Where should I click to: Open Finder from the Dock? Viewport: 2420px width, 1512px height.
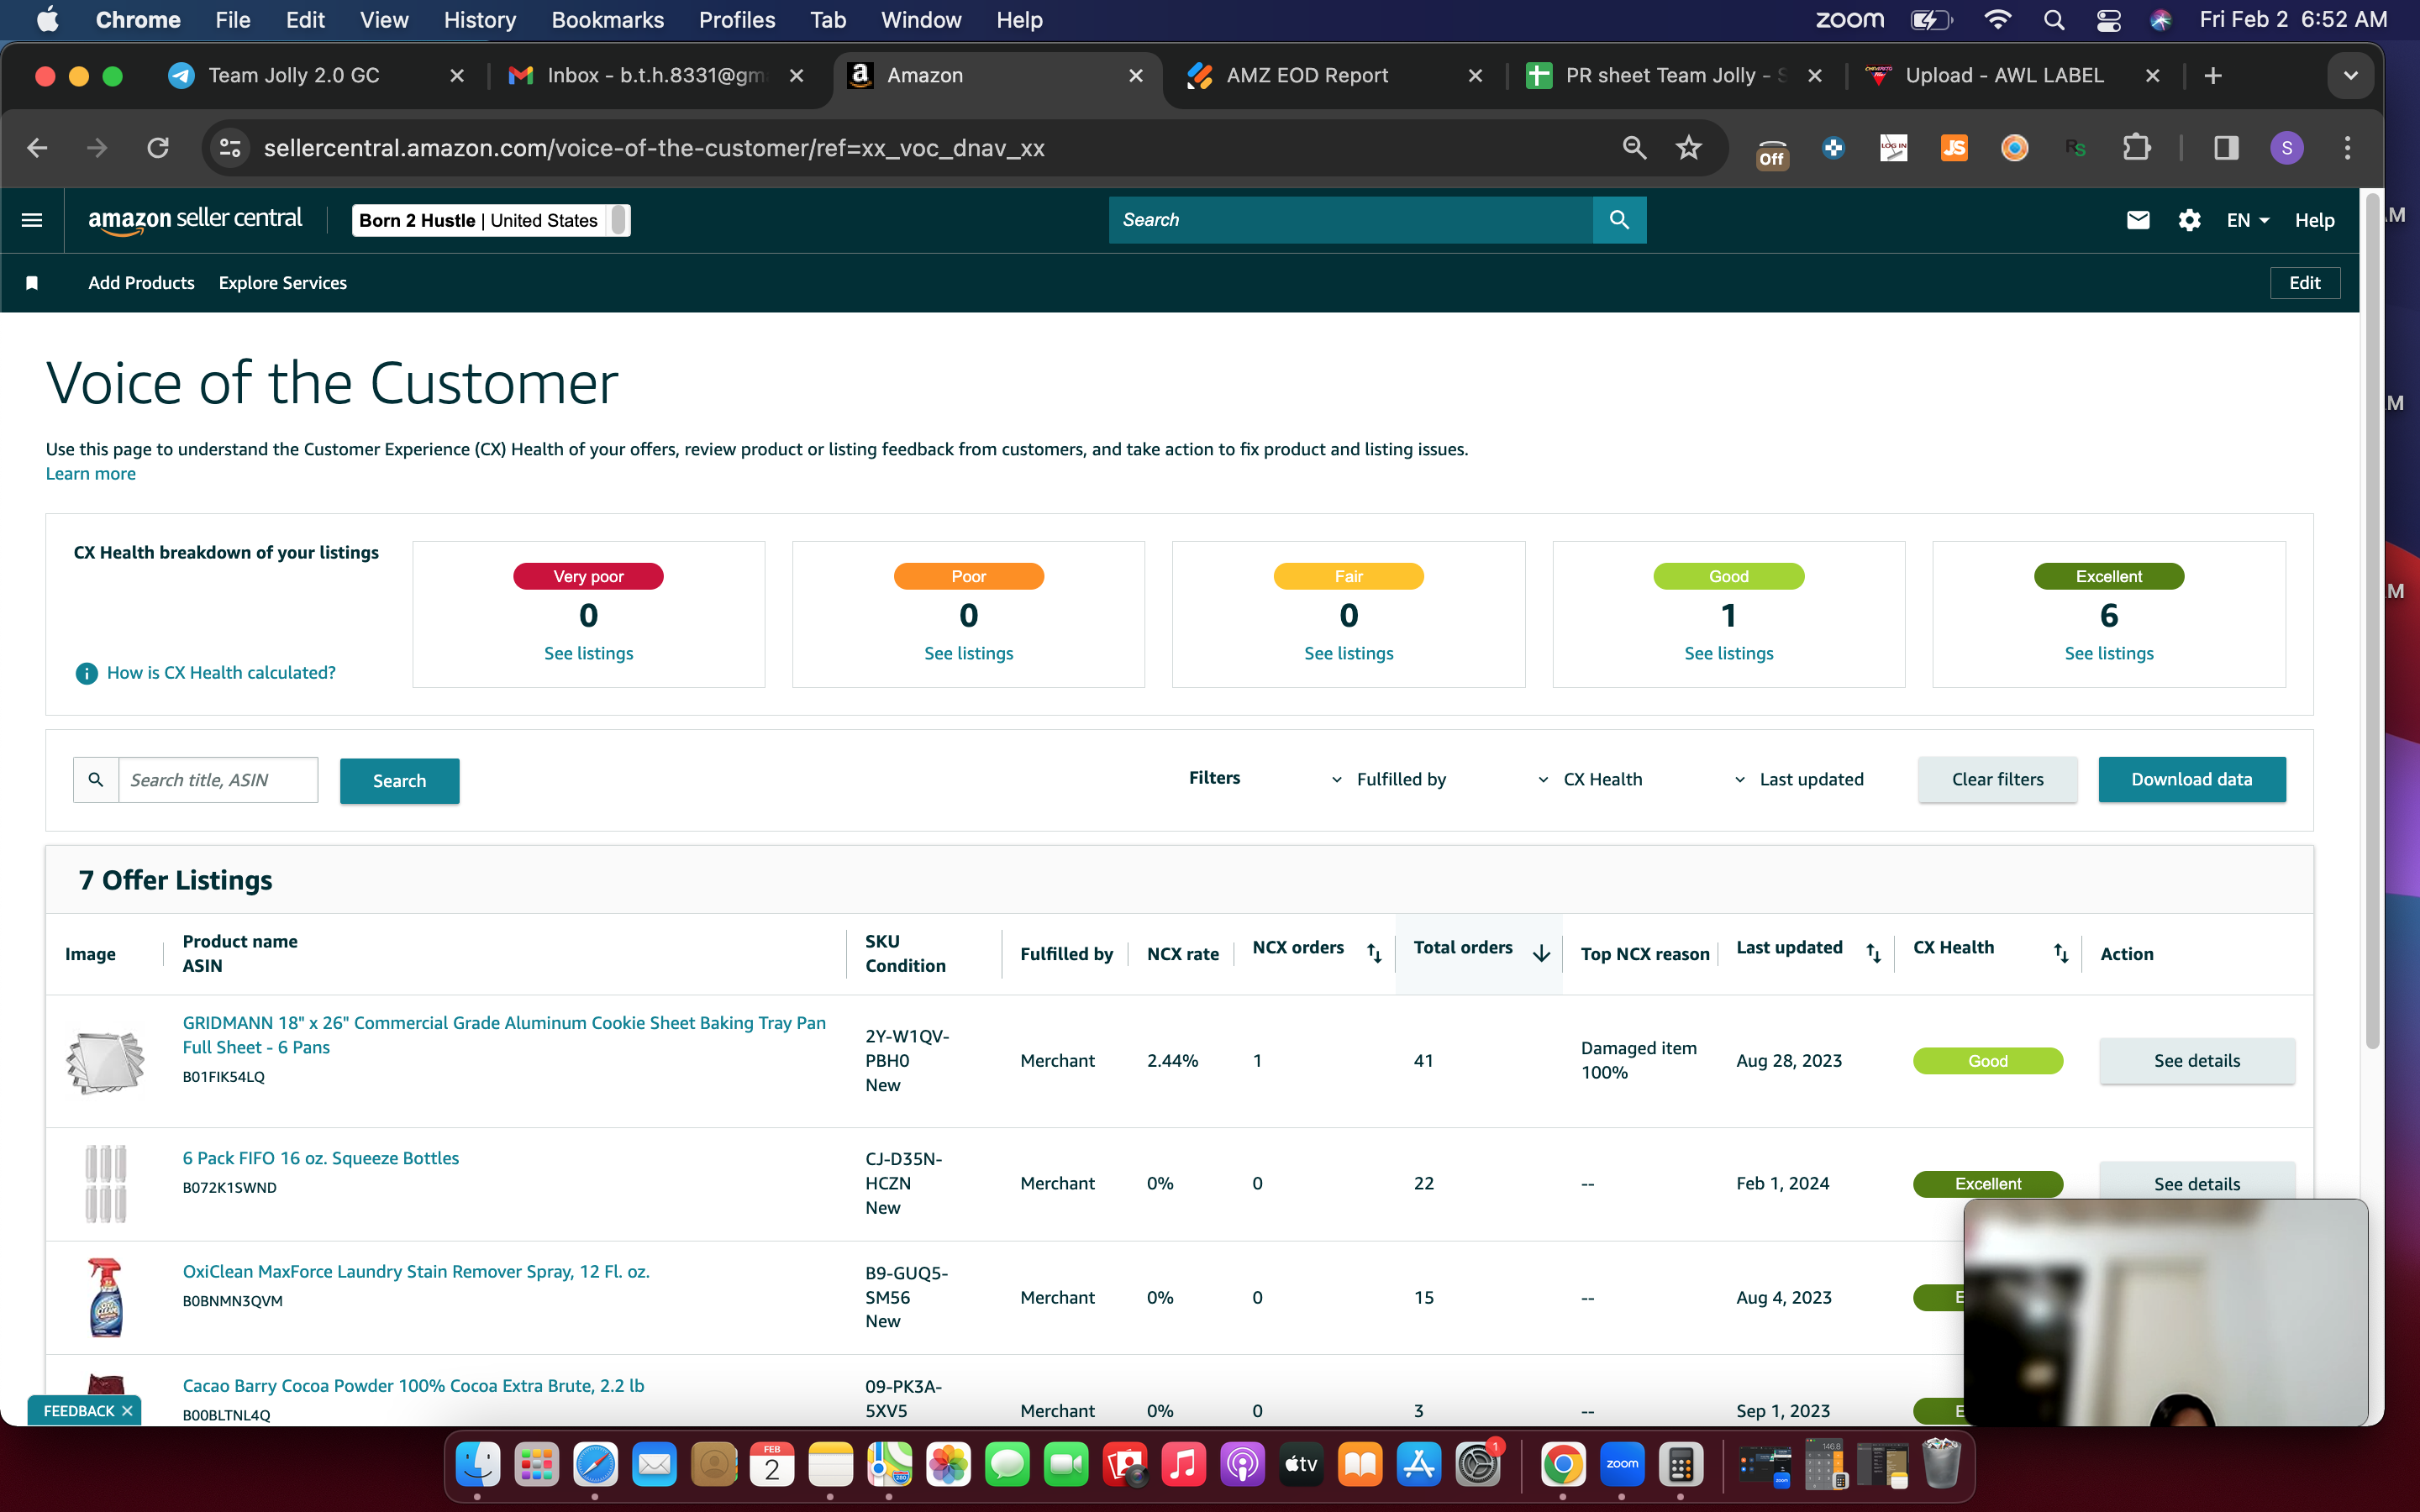tap(478, 1465)
